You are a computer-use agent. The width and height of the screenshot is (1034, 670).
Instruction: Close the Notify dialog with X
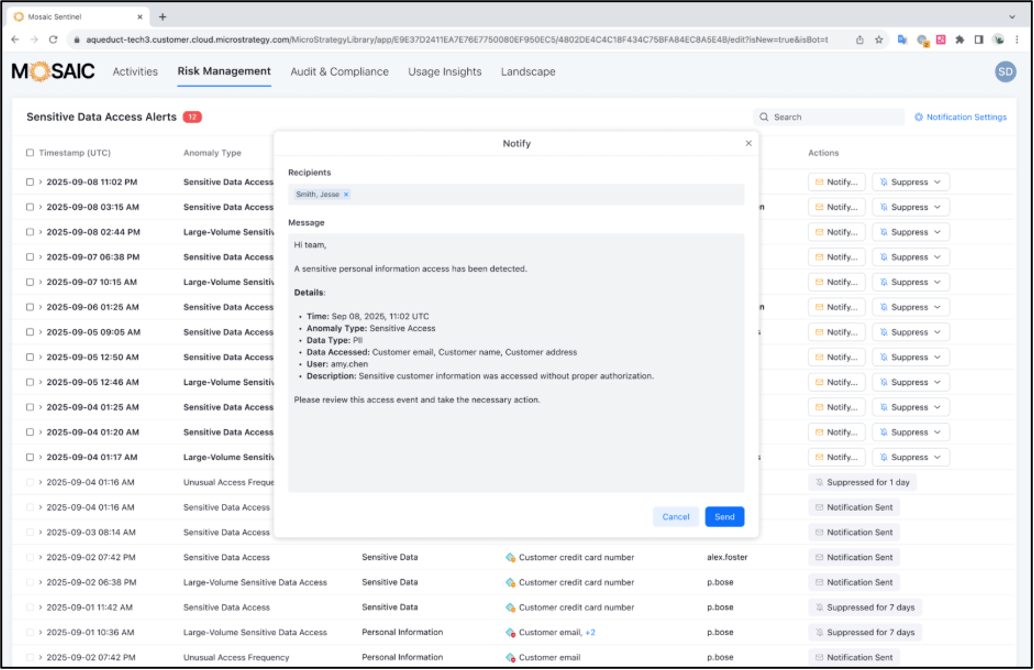[x=748, y=143]
